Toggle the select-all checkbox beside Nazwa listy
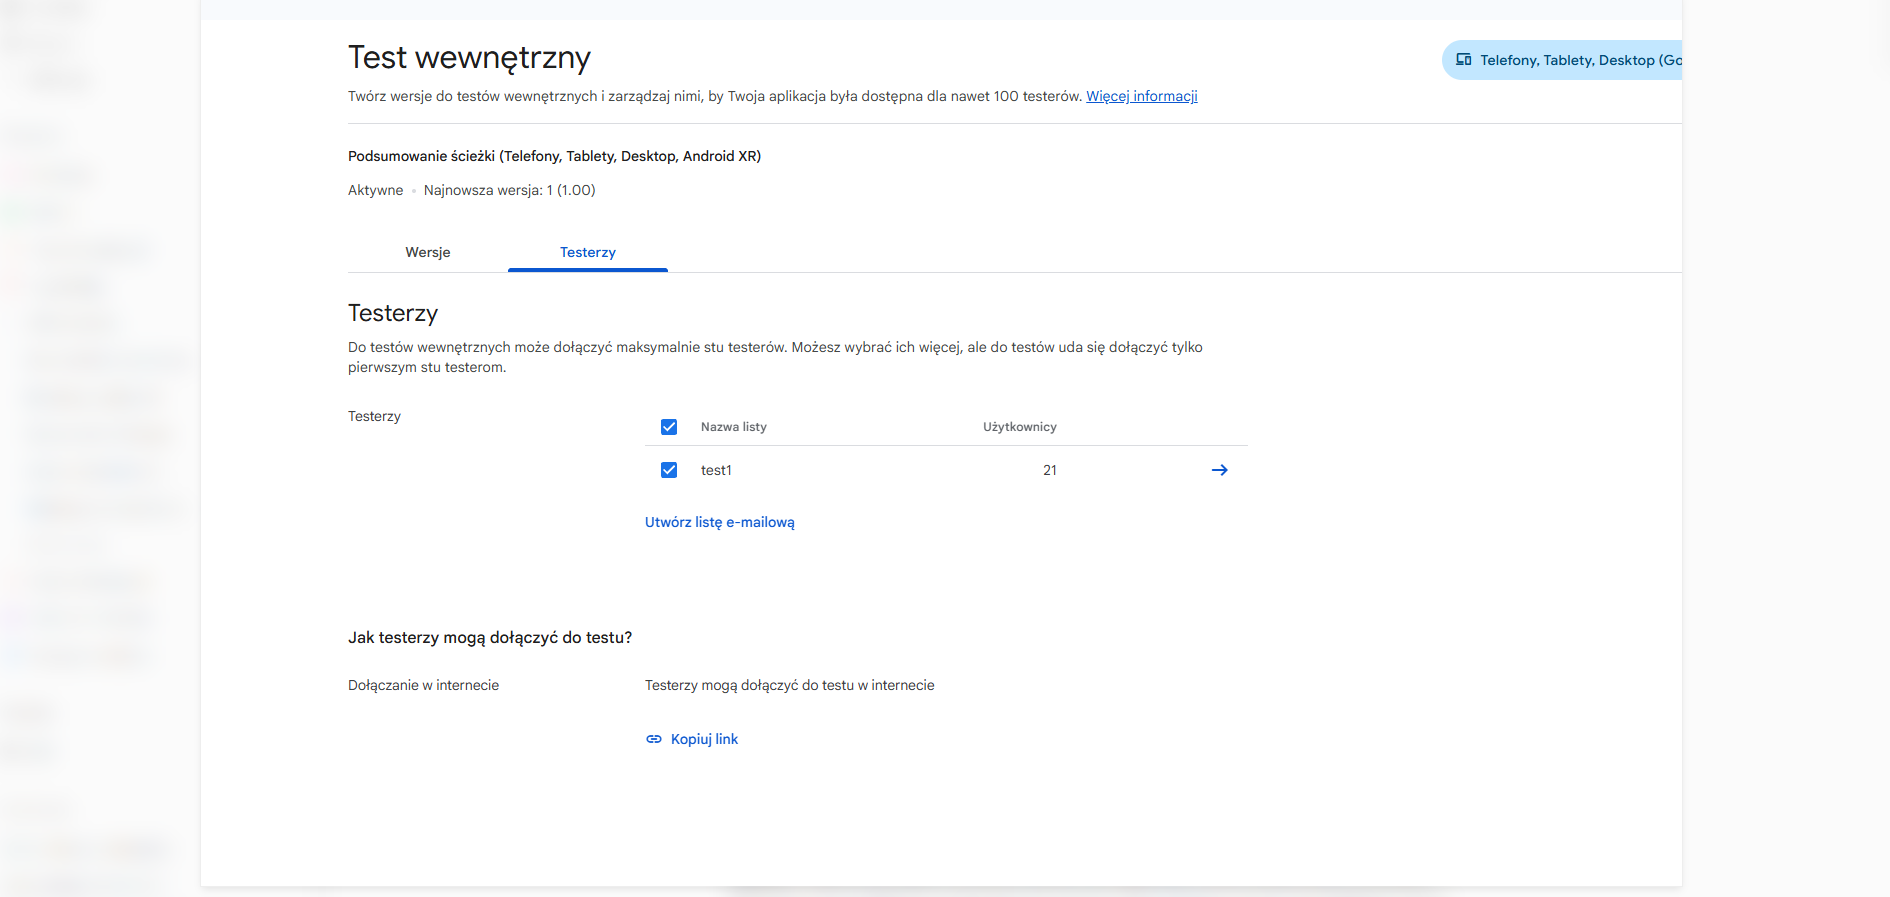This screenshot has width=1890, height=897. [x=669, y=427]
